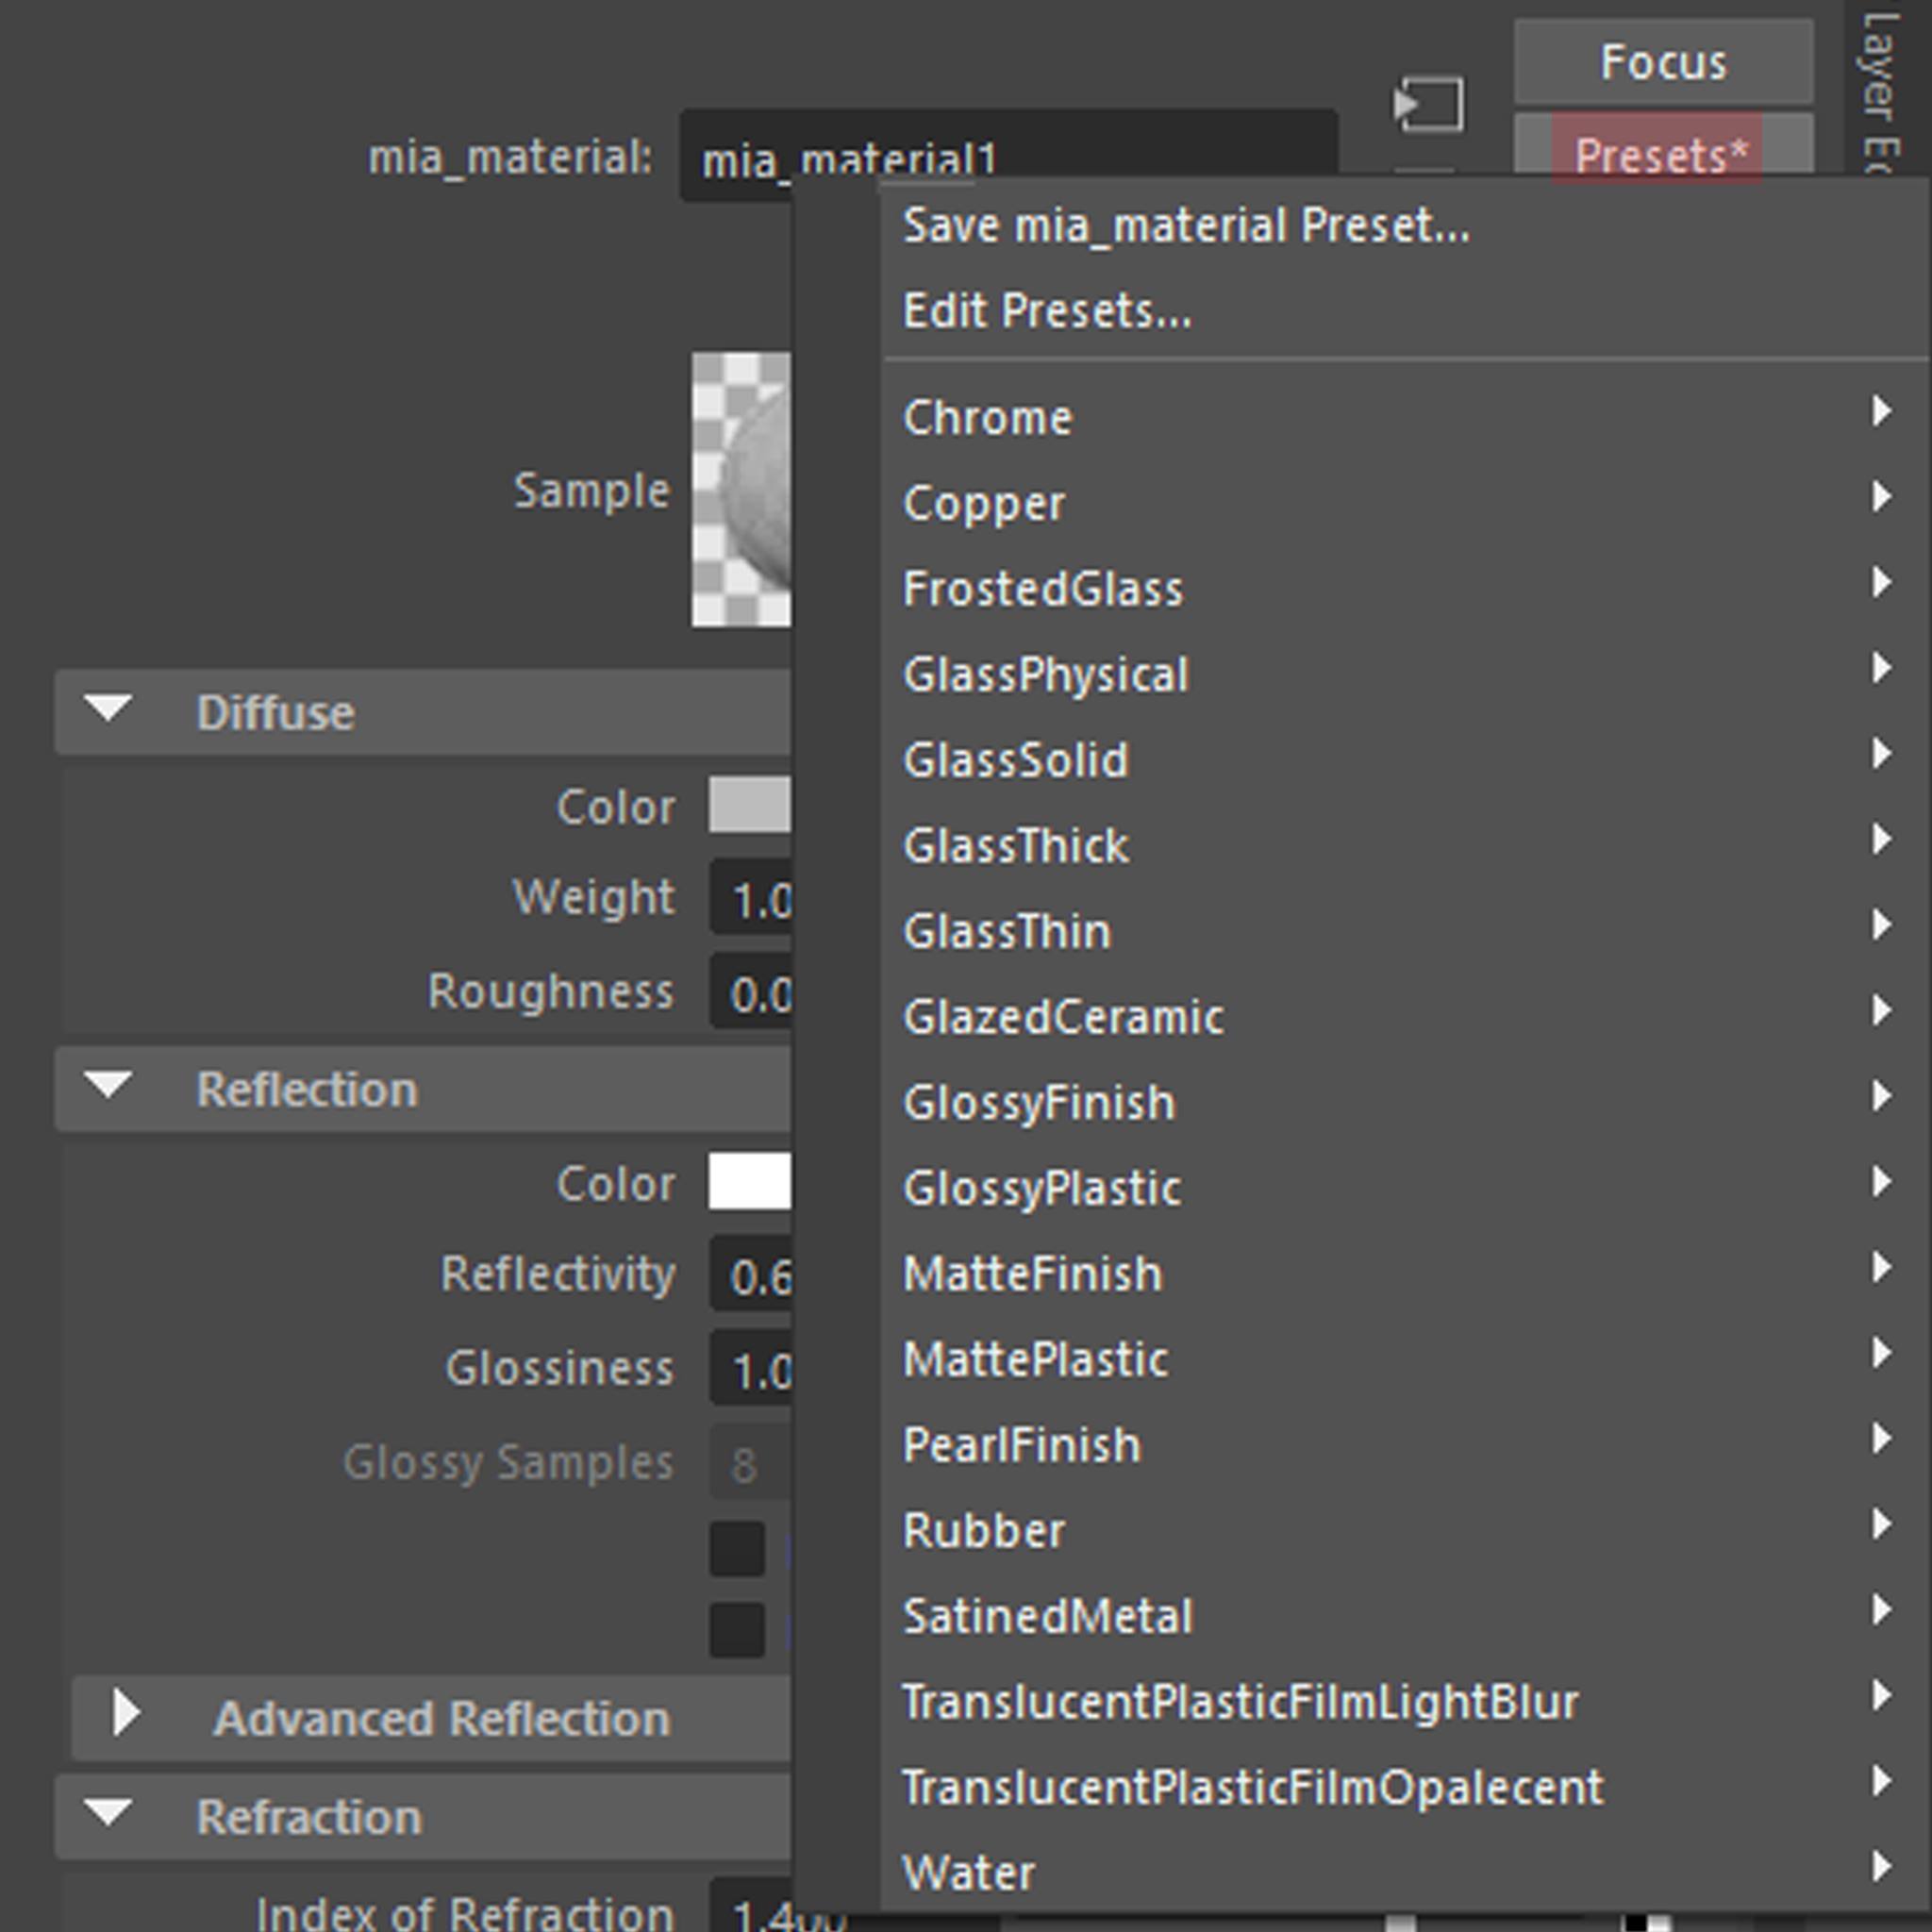Screen dimensions: 1932x1932
Task: Click the Diffuse Color swatch
Action: 750,805
